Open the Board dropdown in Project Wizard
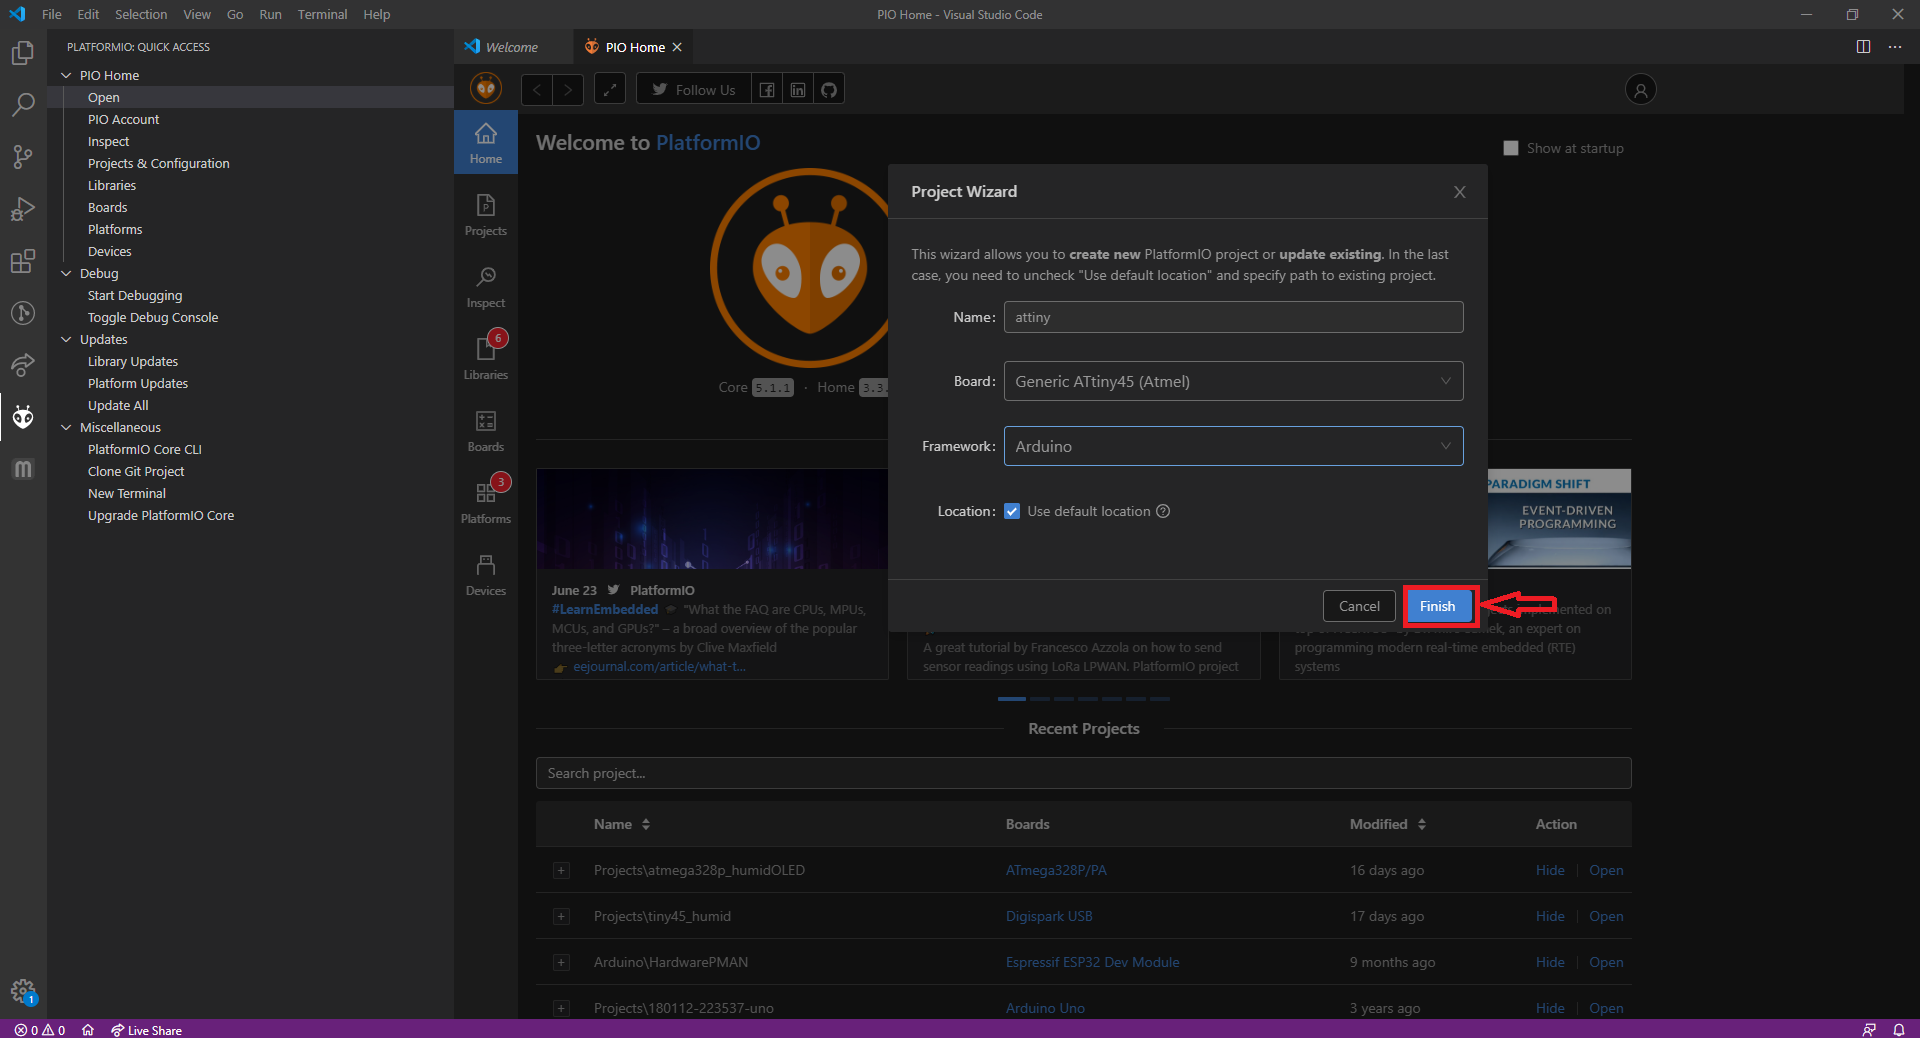Screen dimensions: 1920x1038 coord(1233,381)
